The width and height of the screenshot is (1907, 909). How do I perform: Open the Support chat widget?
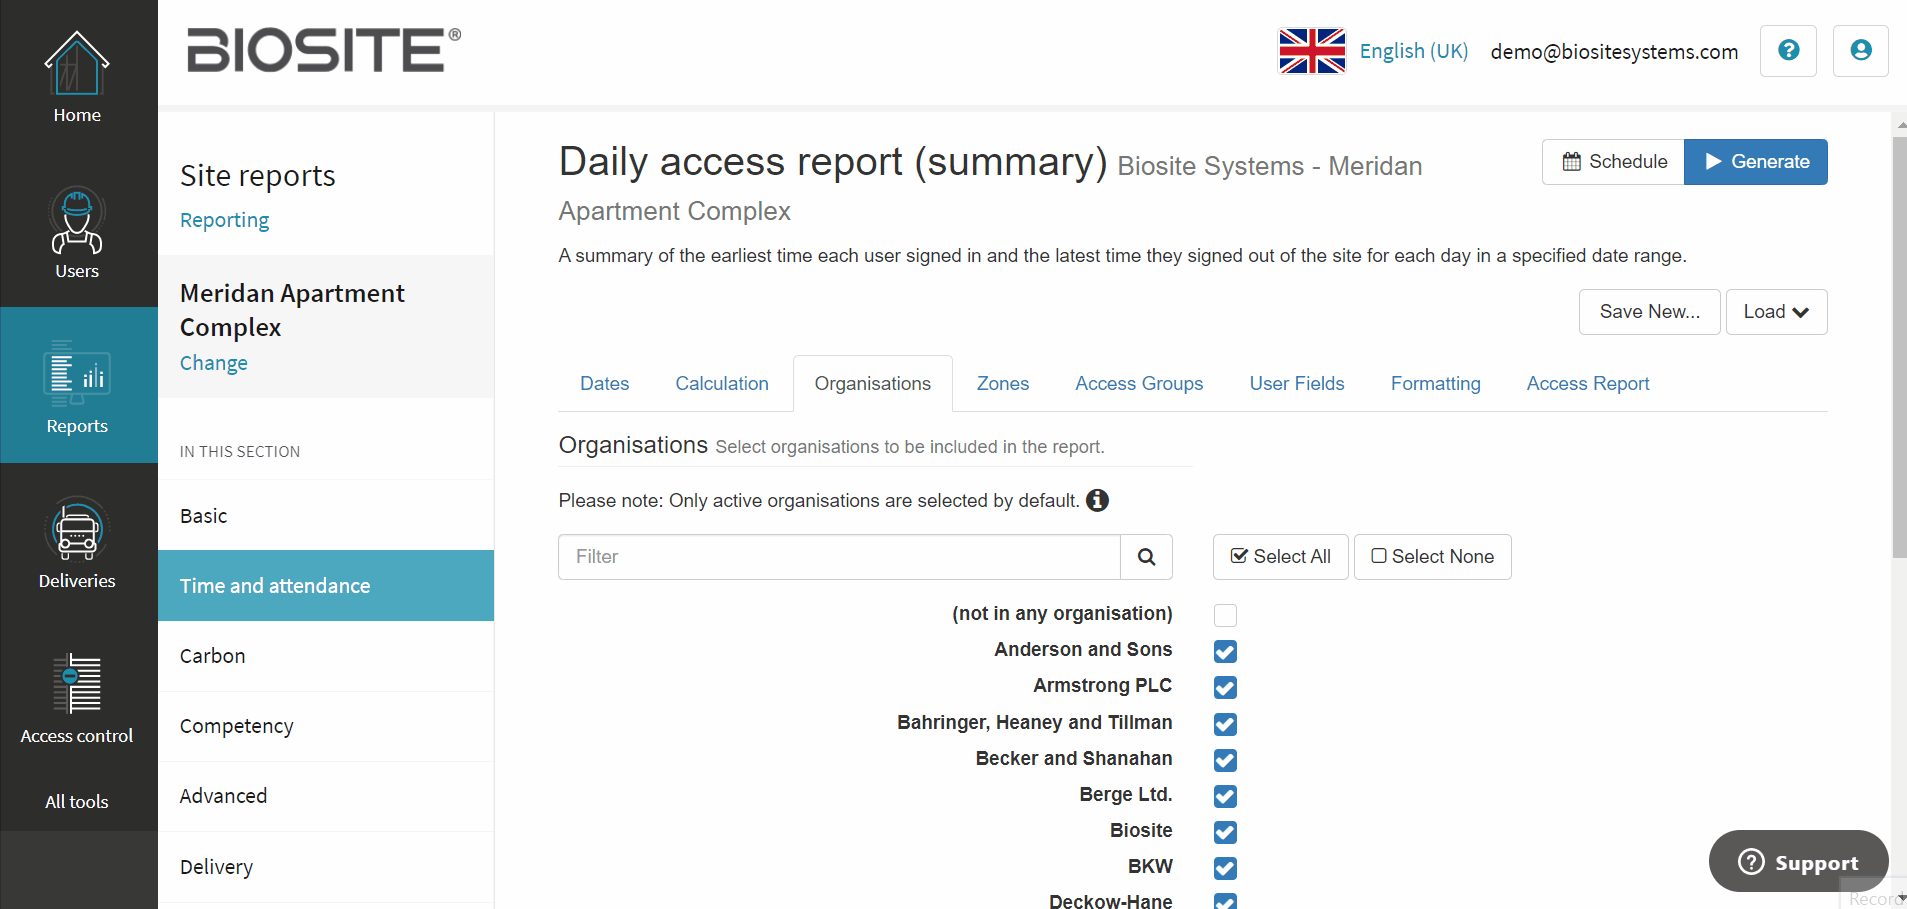coord(1798,861)
